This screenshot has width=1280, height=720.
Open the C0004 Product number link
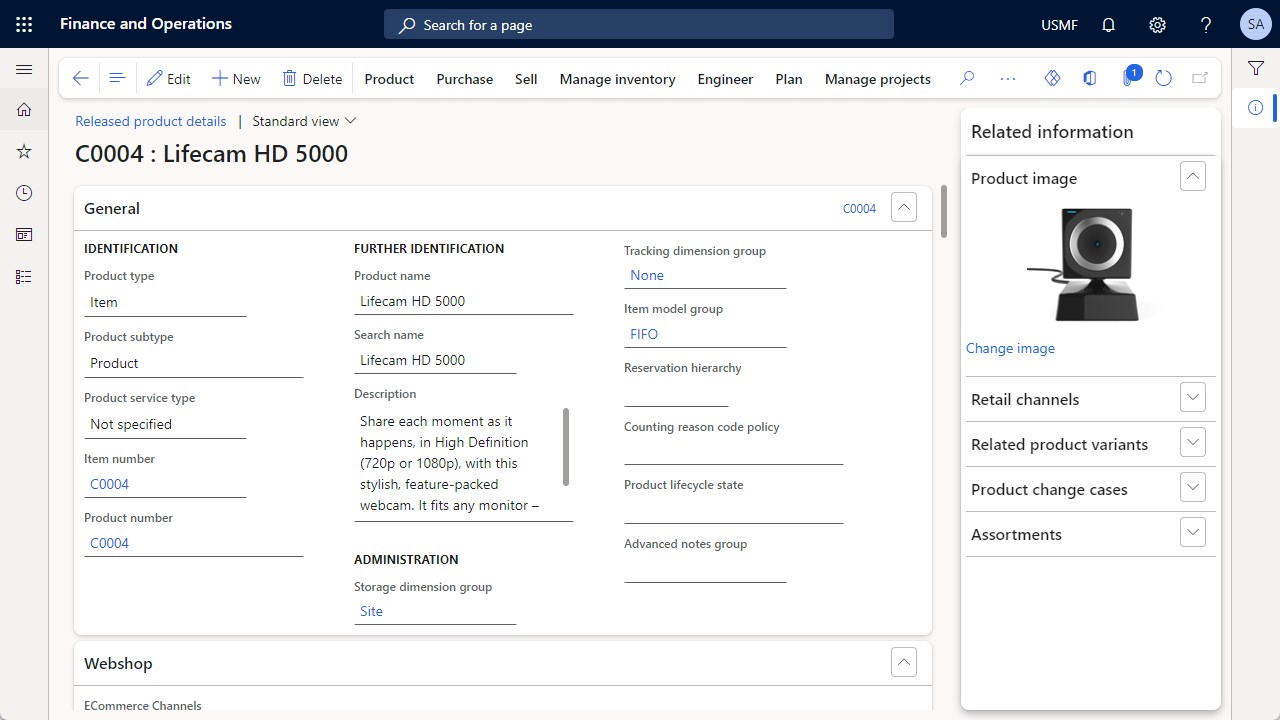109,543
